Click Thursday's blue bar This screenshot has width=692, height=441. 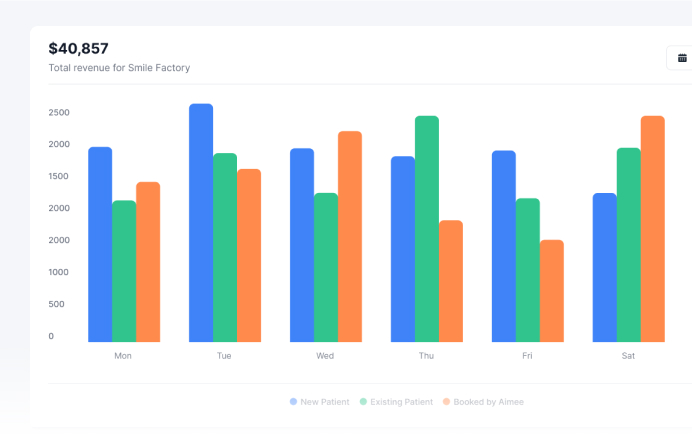(403, 249)
